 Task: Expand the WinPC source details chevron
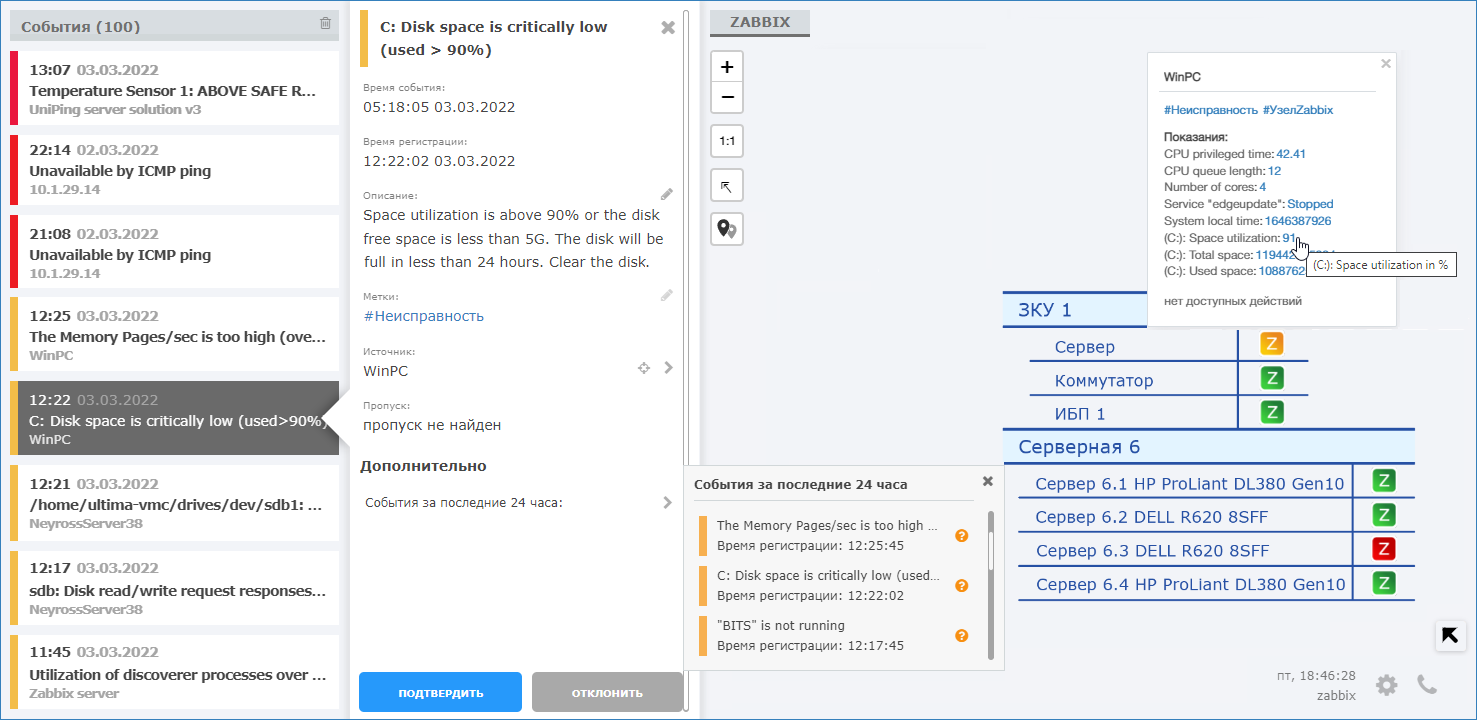[668, 368]
